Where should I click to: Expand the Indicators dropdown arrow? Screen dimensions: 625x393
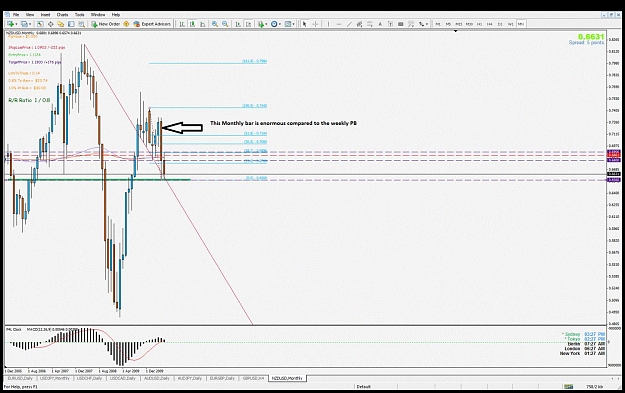(x=266, y=24)
